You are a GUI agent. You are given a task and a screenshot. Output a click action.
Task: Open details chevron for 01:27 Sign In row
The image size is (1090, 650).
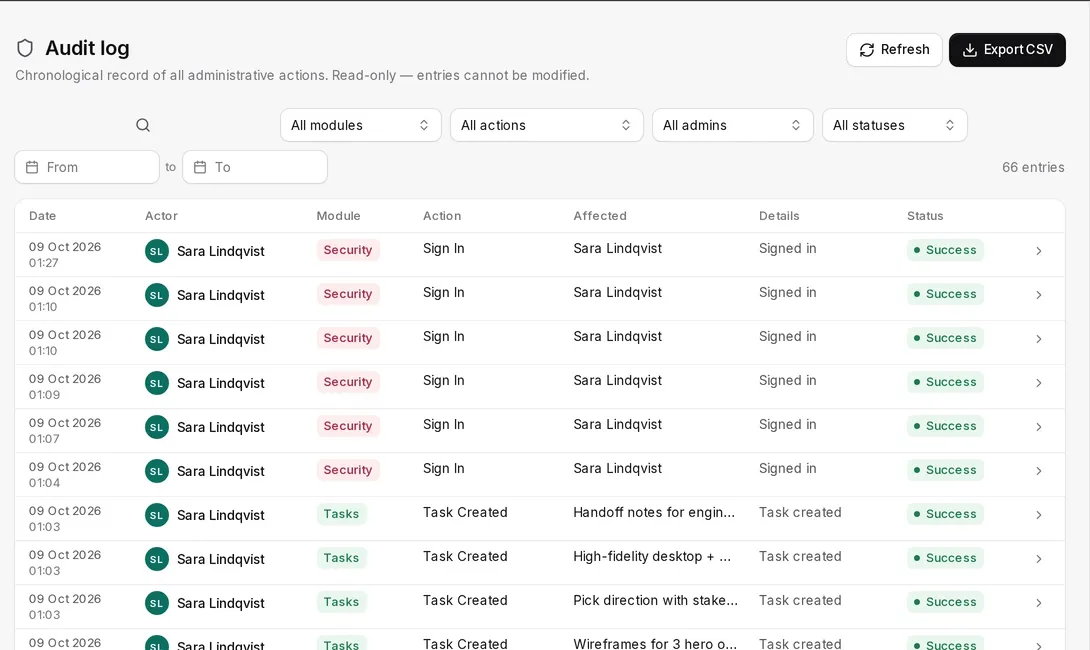(x=1039, y=251)
